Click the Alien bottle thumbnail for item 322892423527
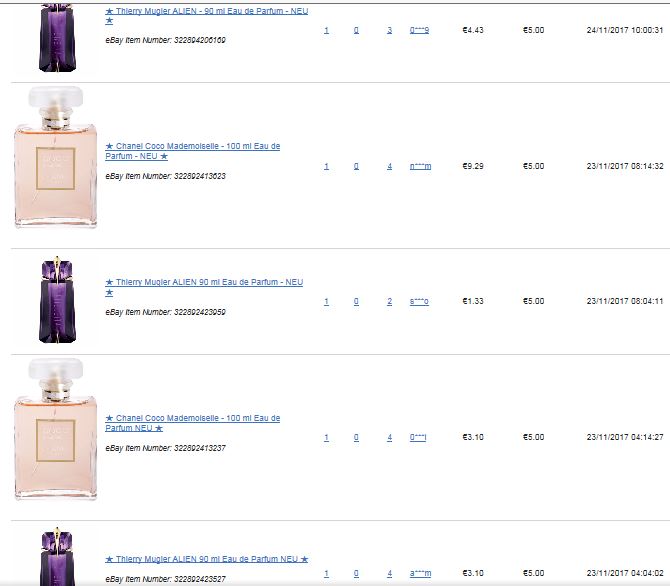 57,557
